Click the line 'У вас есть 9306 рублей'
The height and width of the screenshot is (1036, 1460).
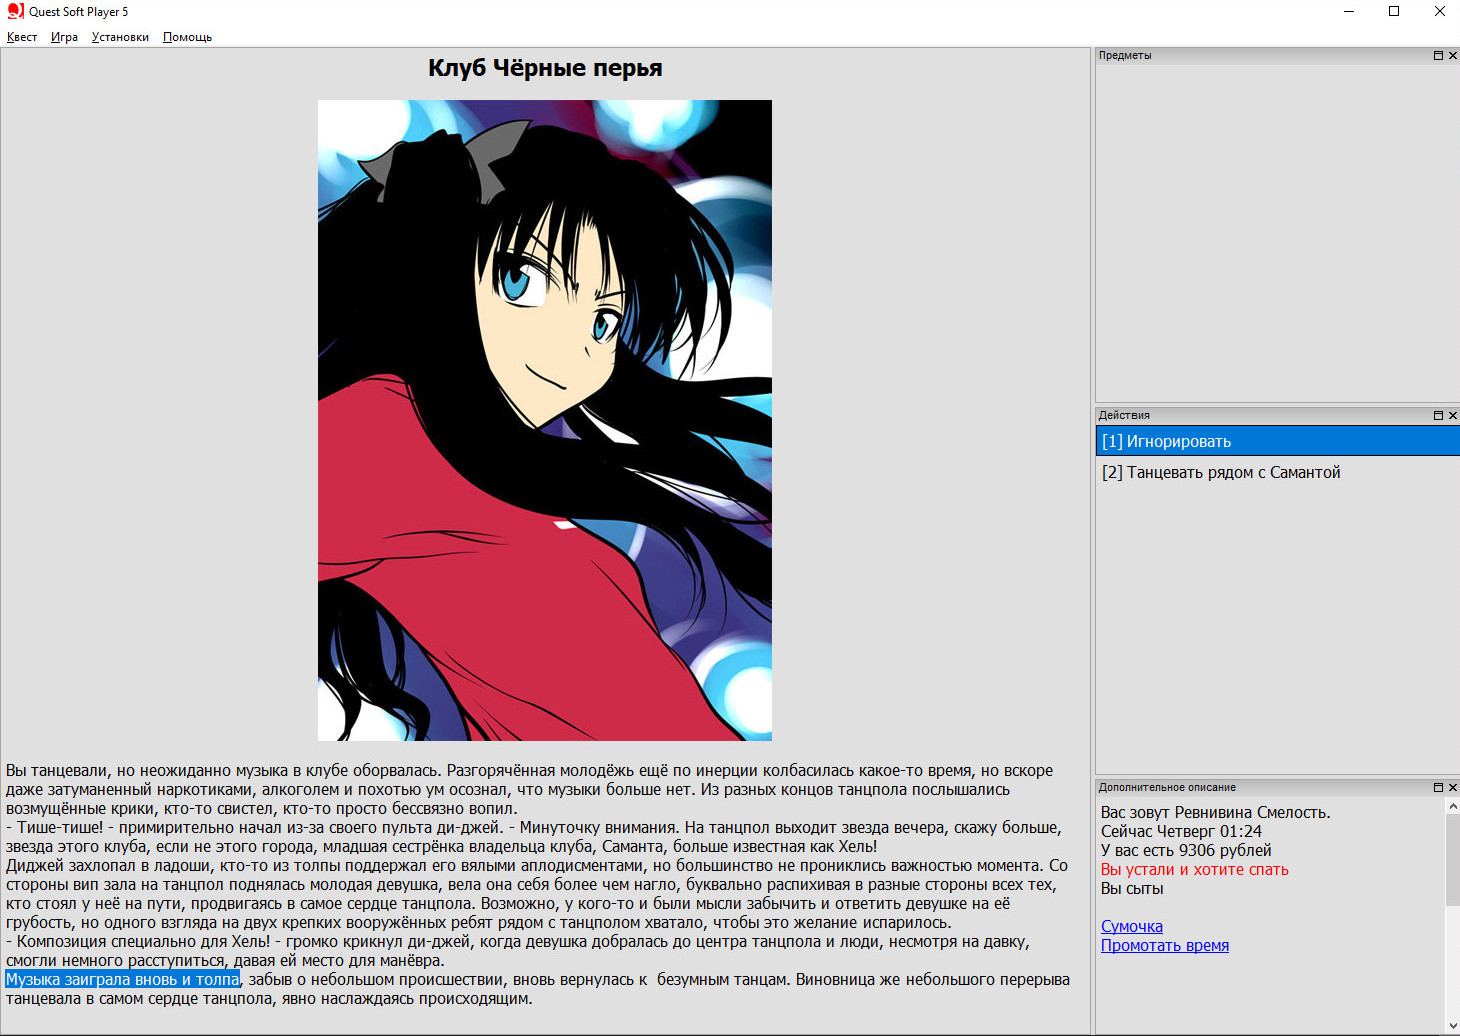(1186, 850)
